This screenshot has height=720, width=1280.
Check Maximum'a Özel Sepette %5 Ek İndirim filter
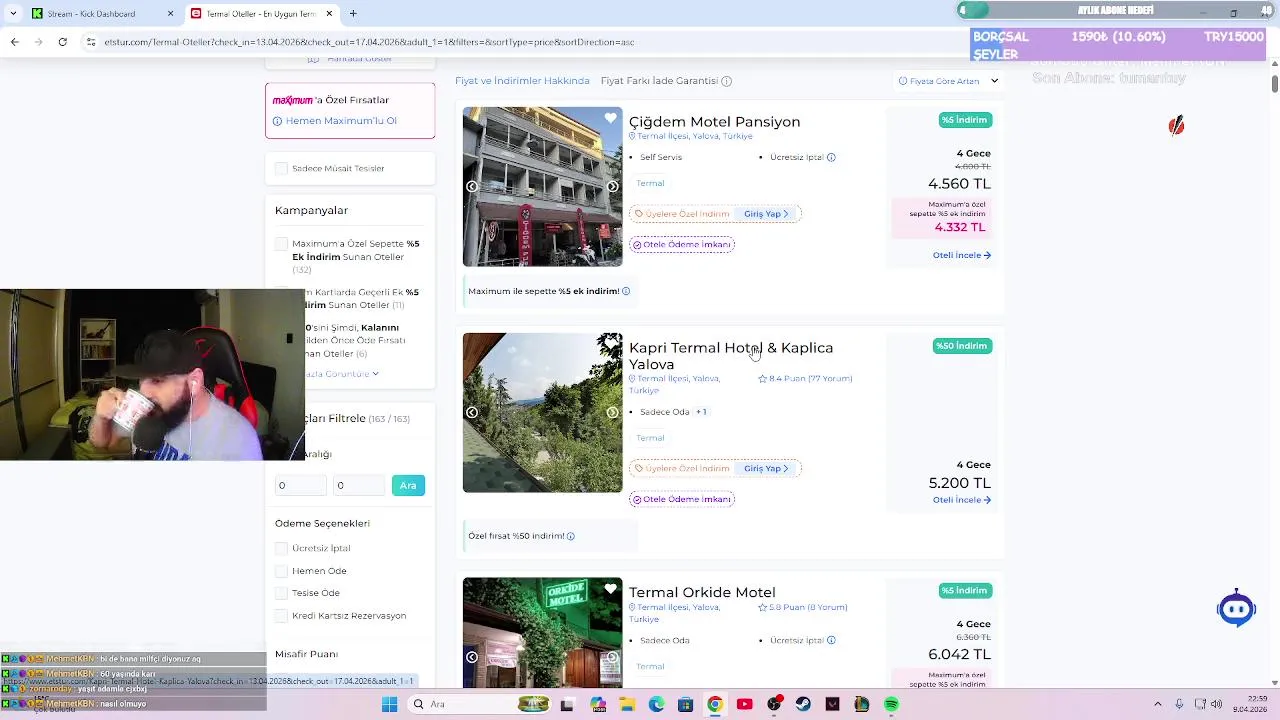click(281, 244)
